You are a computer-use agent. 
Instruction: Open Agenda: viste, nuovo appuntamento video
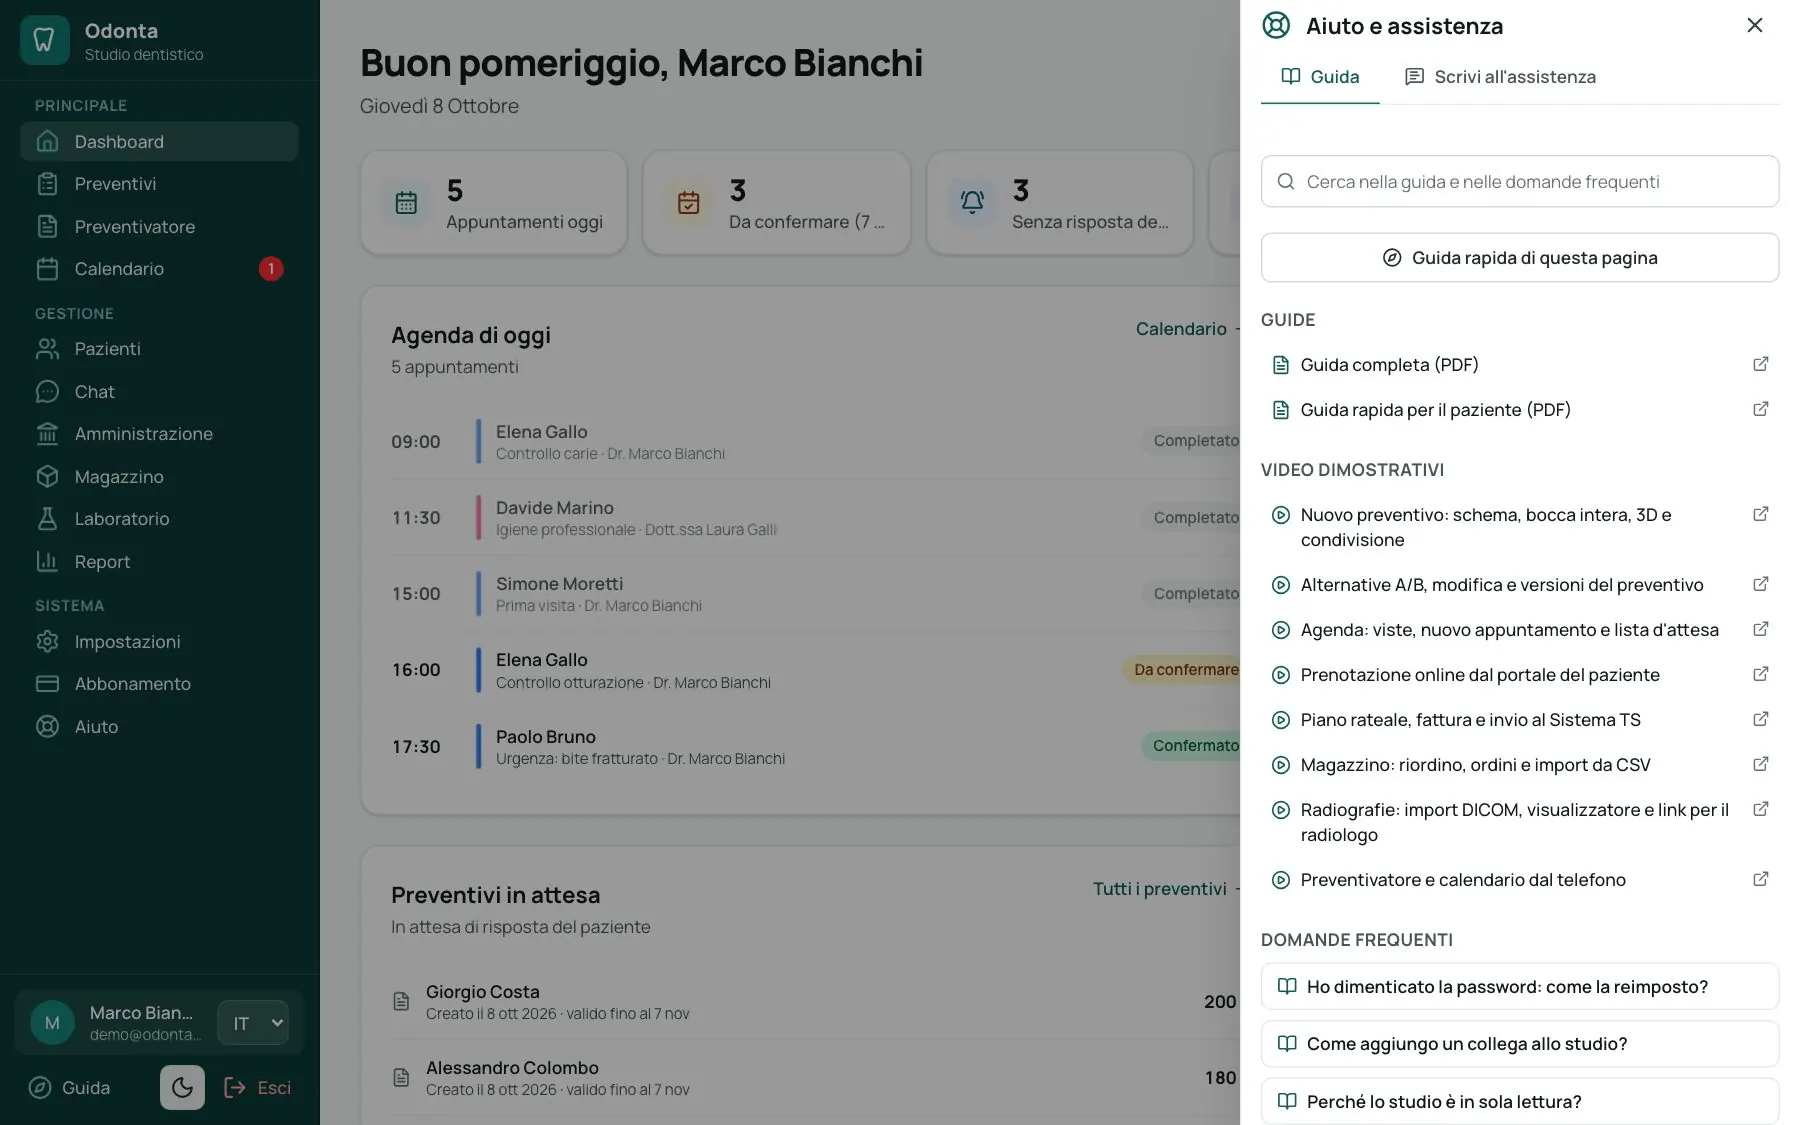pyautogui.click(x=1520, y=630)
